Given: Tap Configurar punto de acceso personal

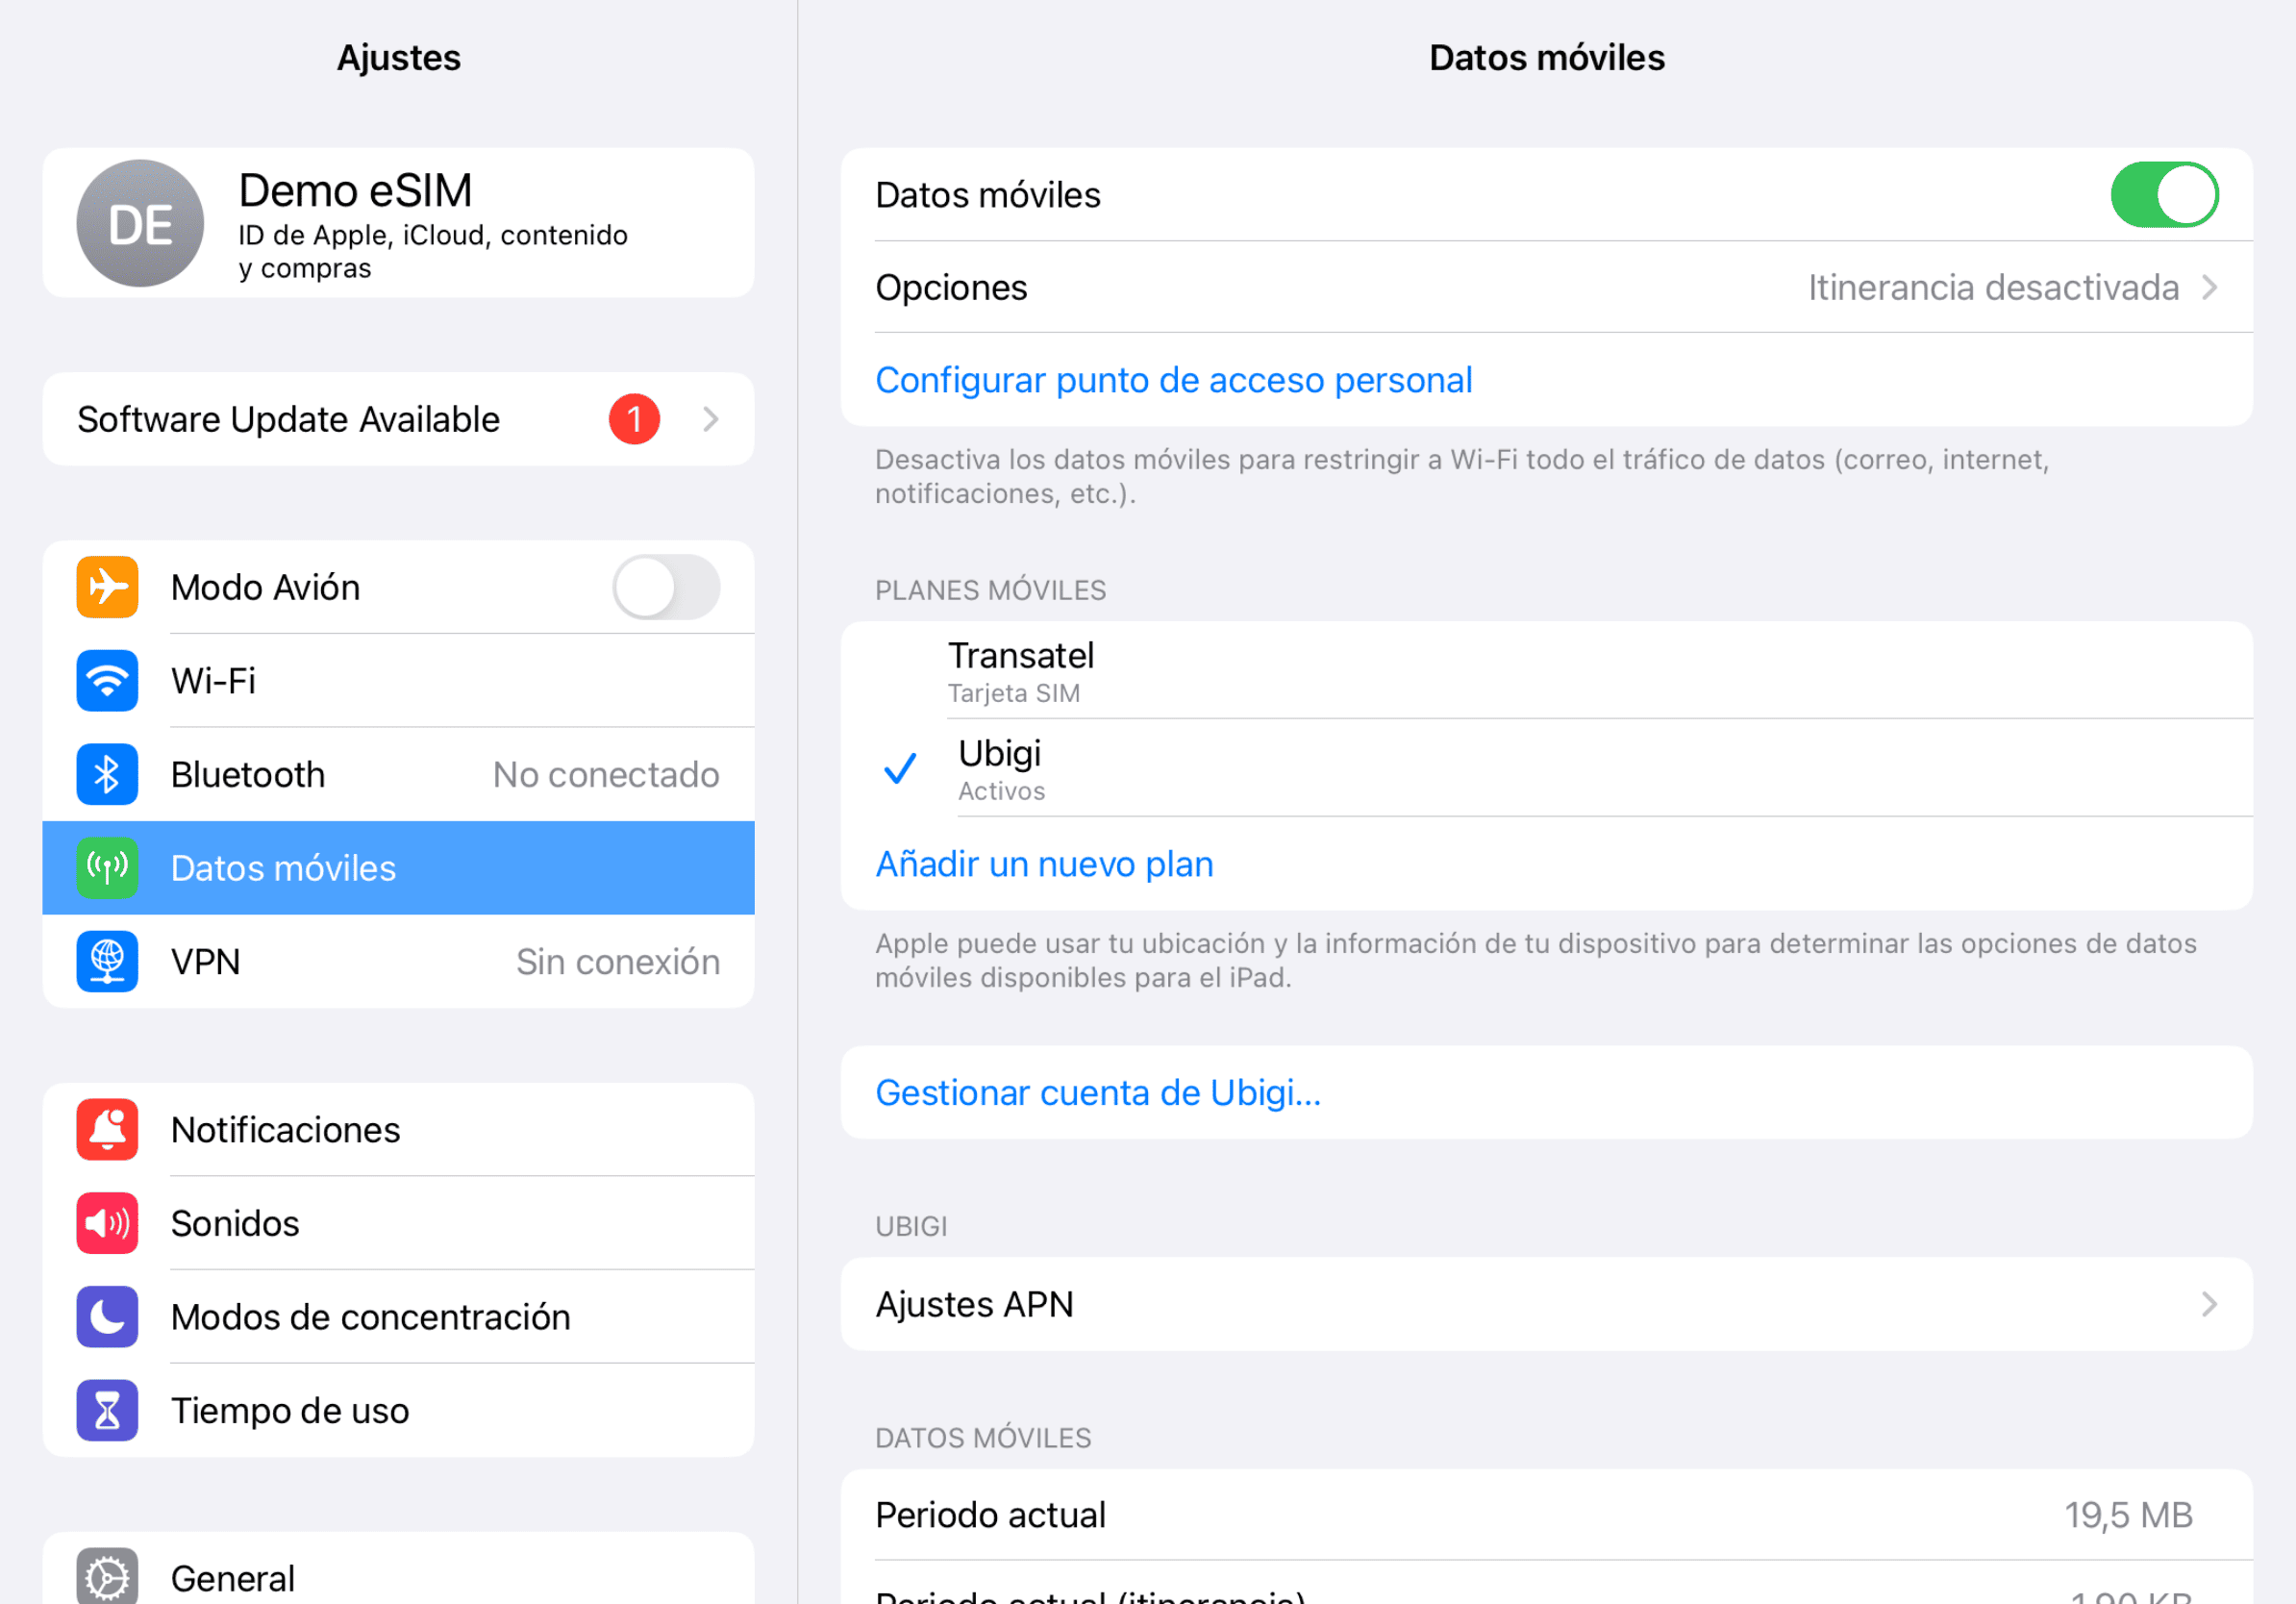Looking at the screenshot, I should 1173,380.
